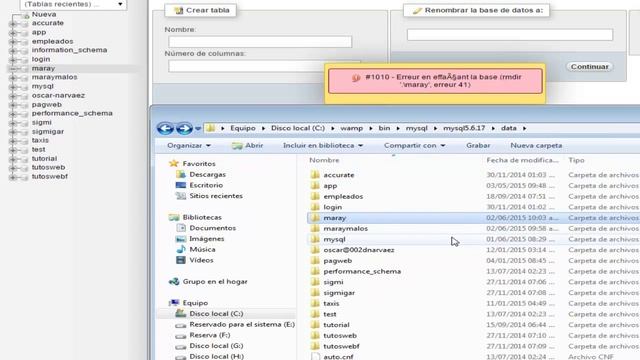Dismiss the #1010 error message box

[x=435, y=81]
